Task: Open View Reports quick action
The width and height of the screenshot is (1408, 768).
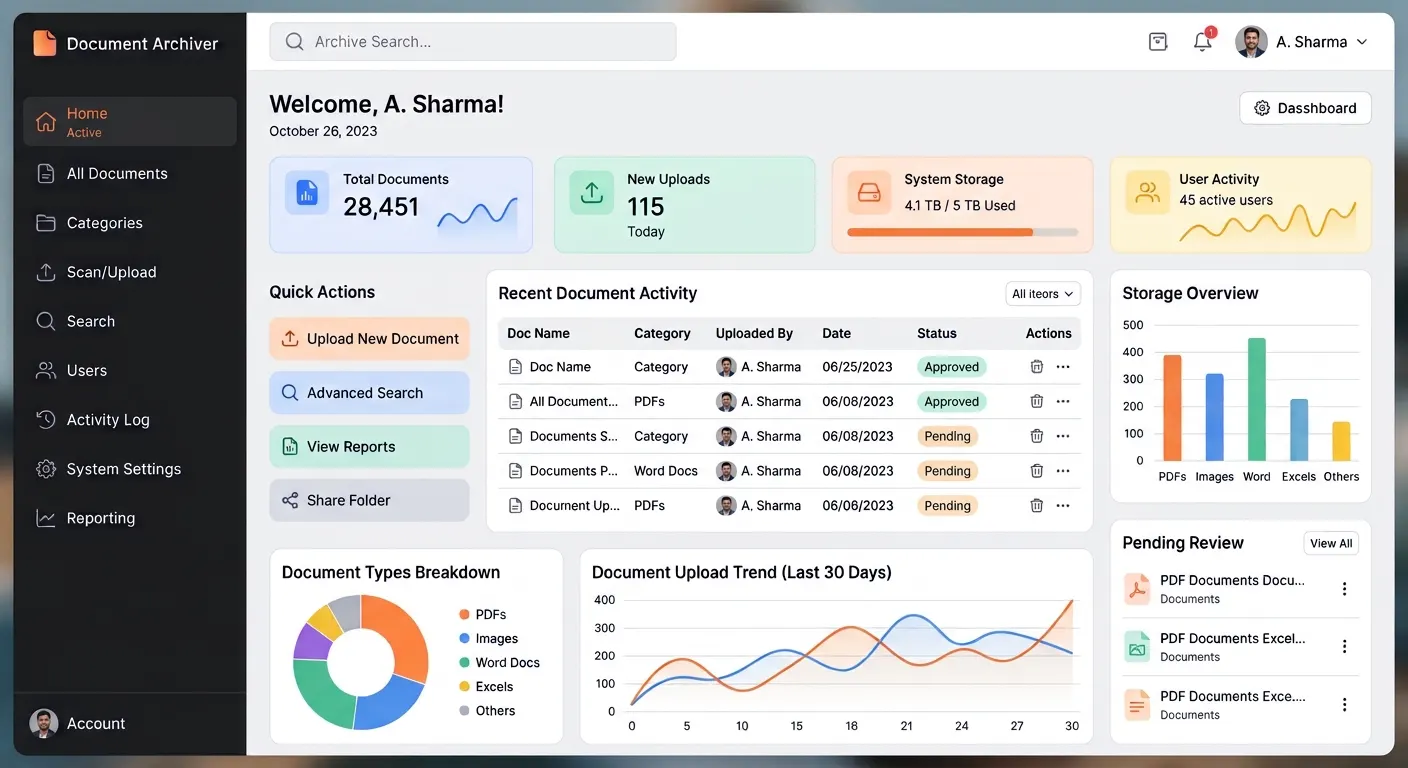Action: pyautogui.click(x=369, y=447)
